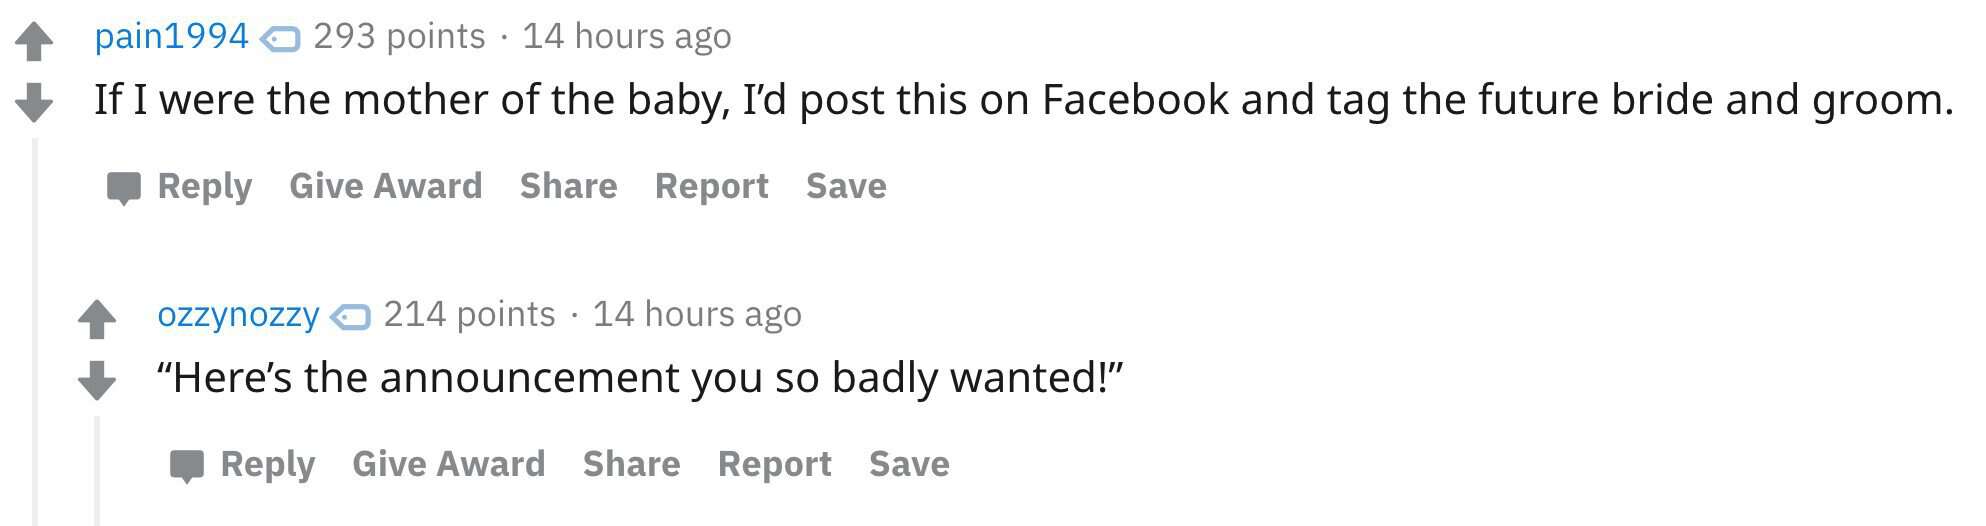
Task: Give Award to ozzynozzy's comment
Action: click(x=448, y=464)
